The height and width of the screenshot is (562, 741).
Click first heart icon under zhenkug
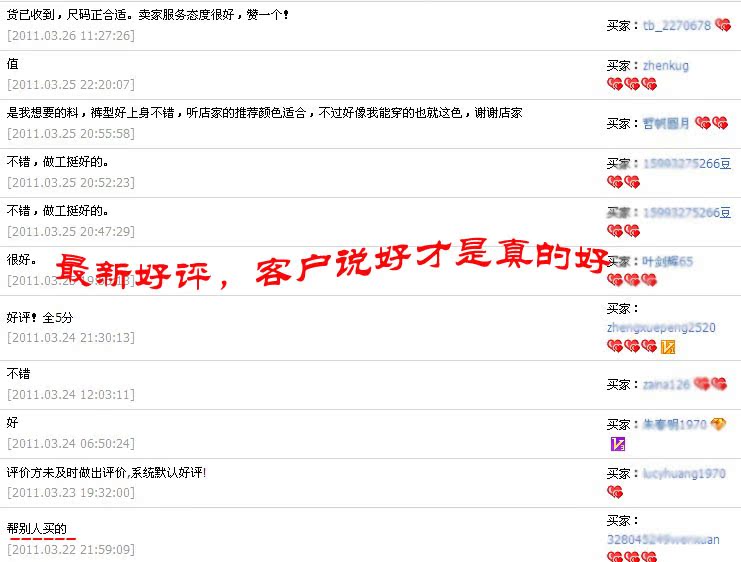click(615, 84)
